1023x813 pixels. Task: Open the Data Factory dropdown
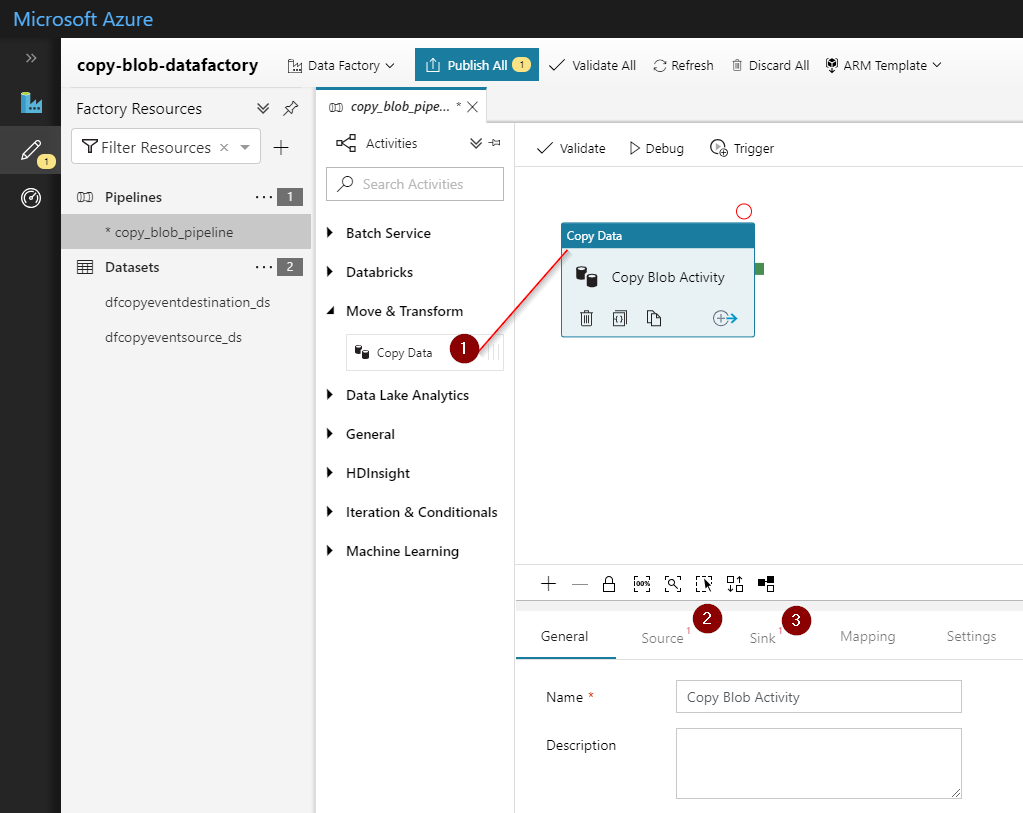pos(341,65)
